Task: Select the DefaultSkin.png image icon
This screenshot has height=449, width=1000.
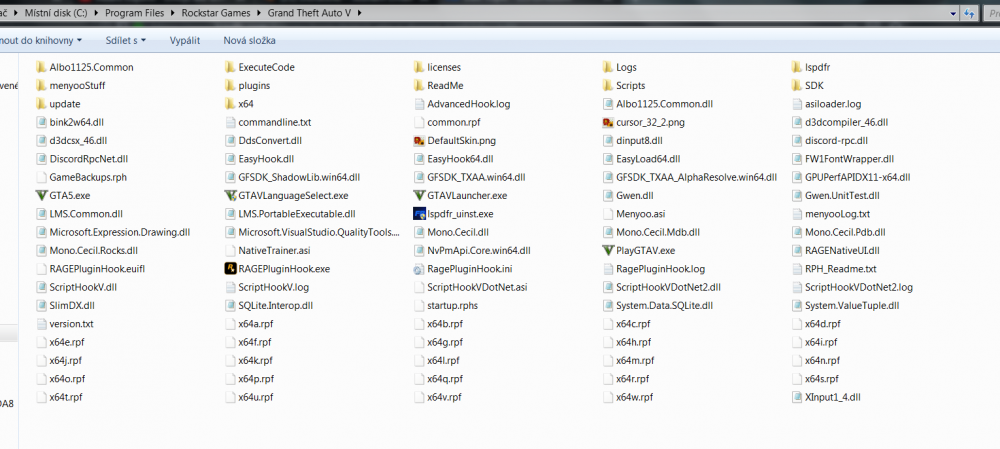Action: coord(419,140)
